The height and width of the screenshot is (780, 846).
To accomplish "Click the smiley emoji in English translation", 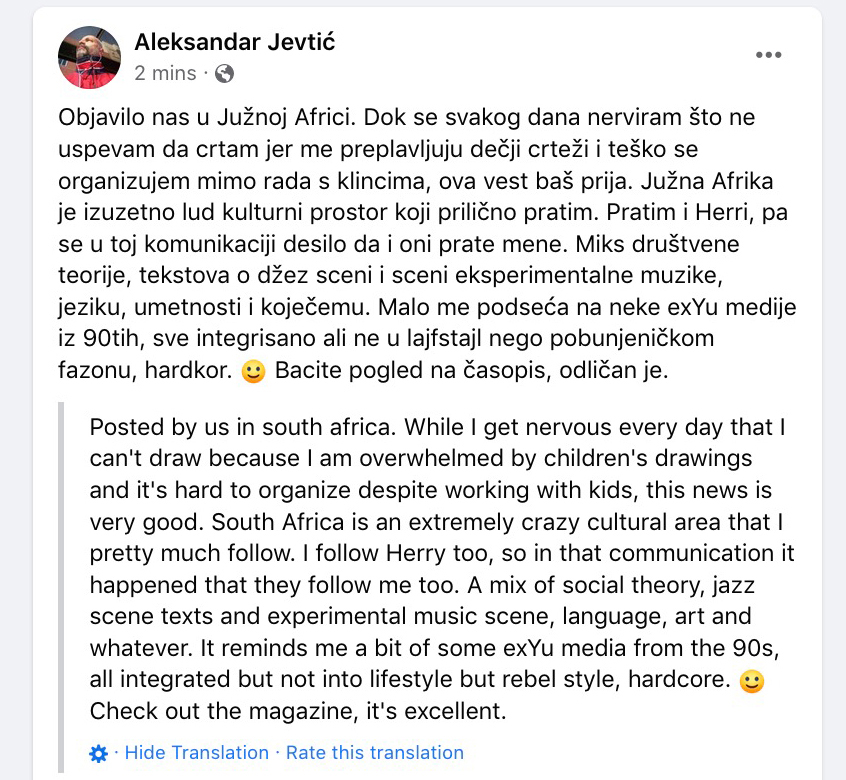I will click(x=750, y=683).
